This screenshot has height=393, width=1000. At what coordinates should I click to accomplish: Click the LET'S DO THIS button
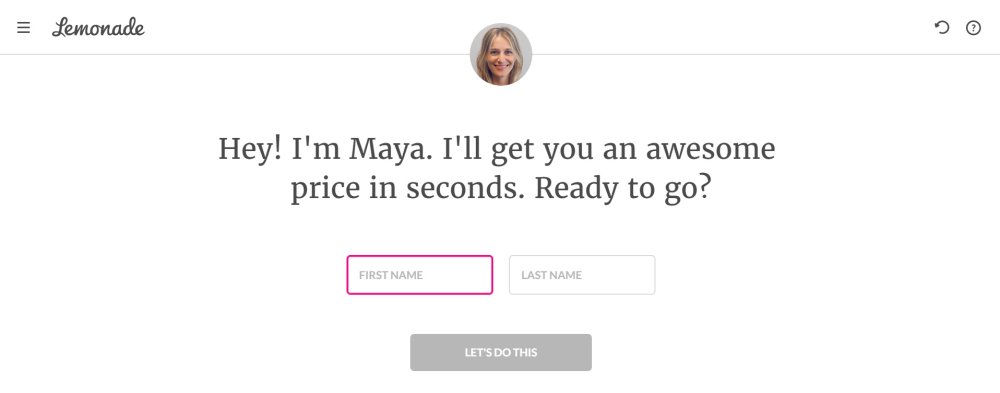click(x=501, y=352)
